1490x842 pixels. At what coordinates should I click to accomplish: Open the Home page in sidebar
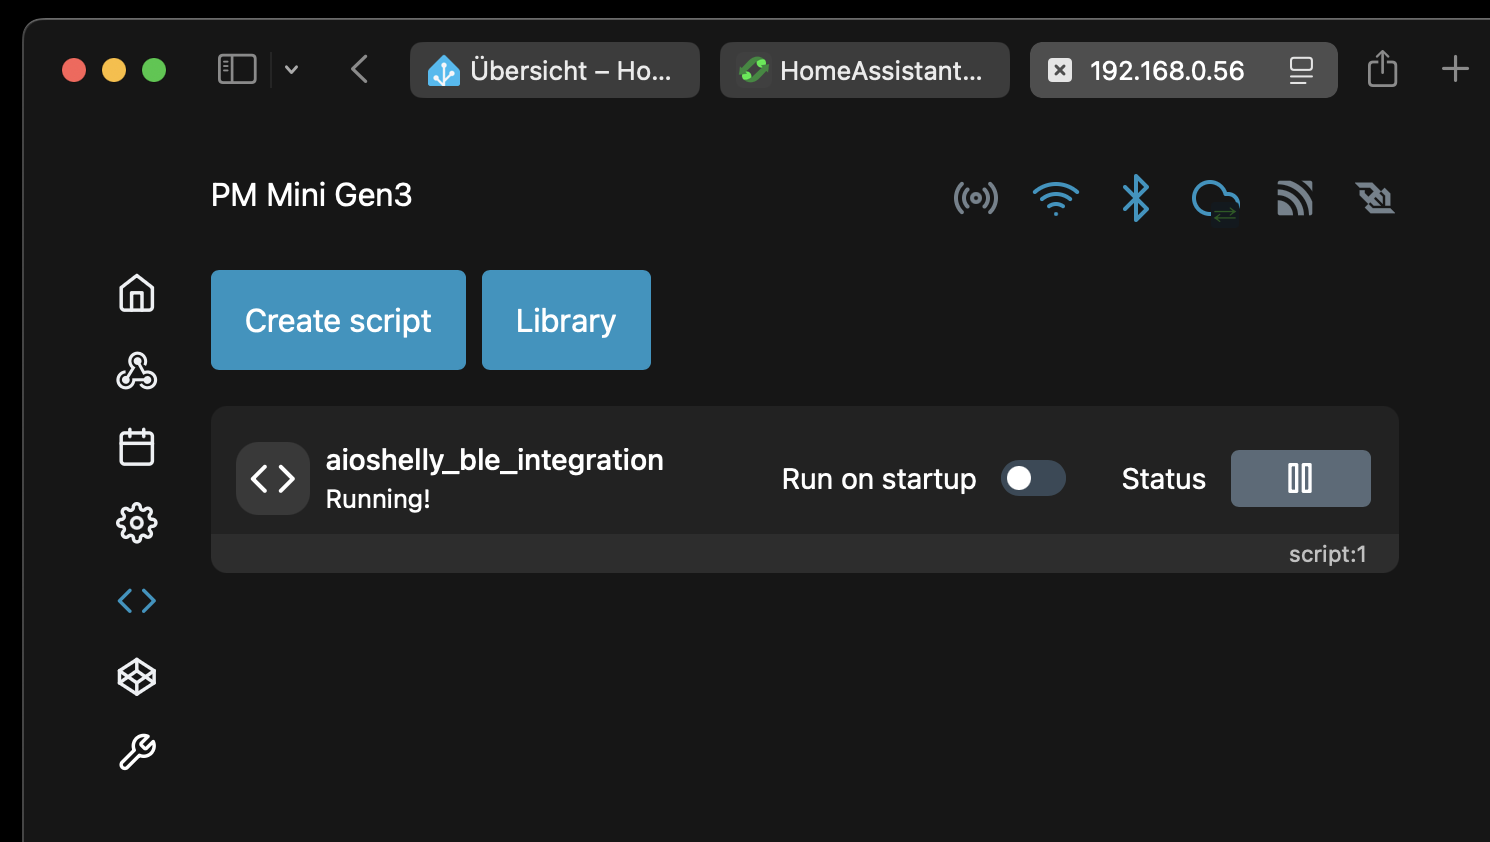coord(137,294)
